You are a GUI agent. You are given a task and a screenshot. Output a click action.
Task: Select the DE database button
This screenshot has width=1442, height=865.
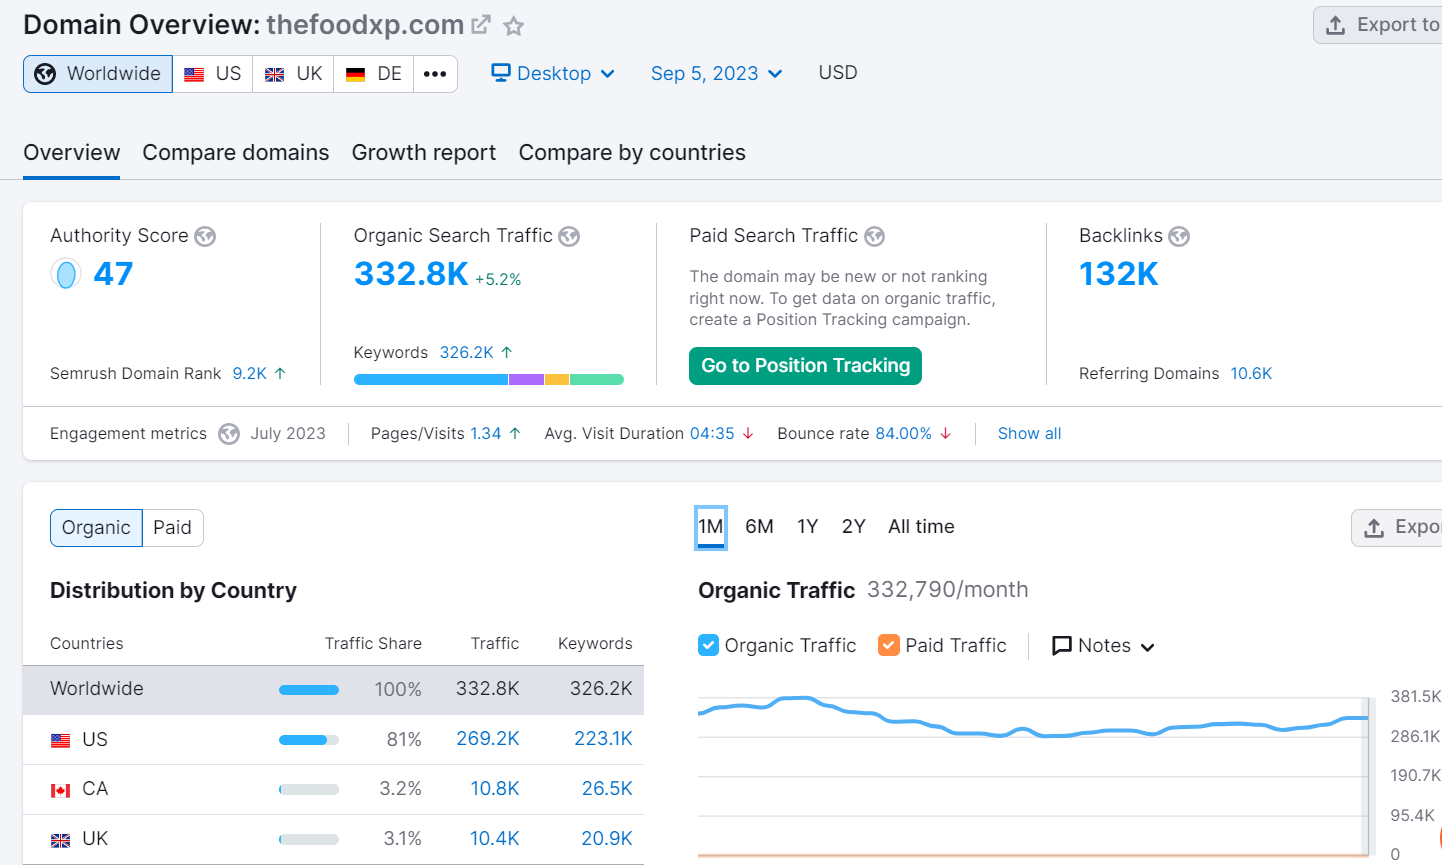pyautogui.click(x=374, y=74)
